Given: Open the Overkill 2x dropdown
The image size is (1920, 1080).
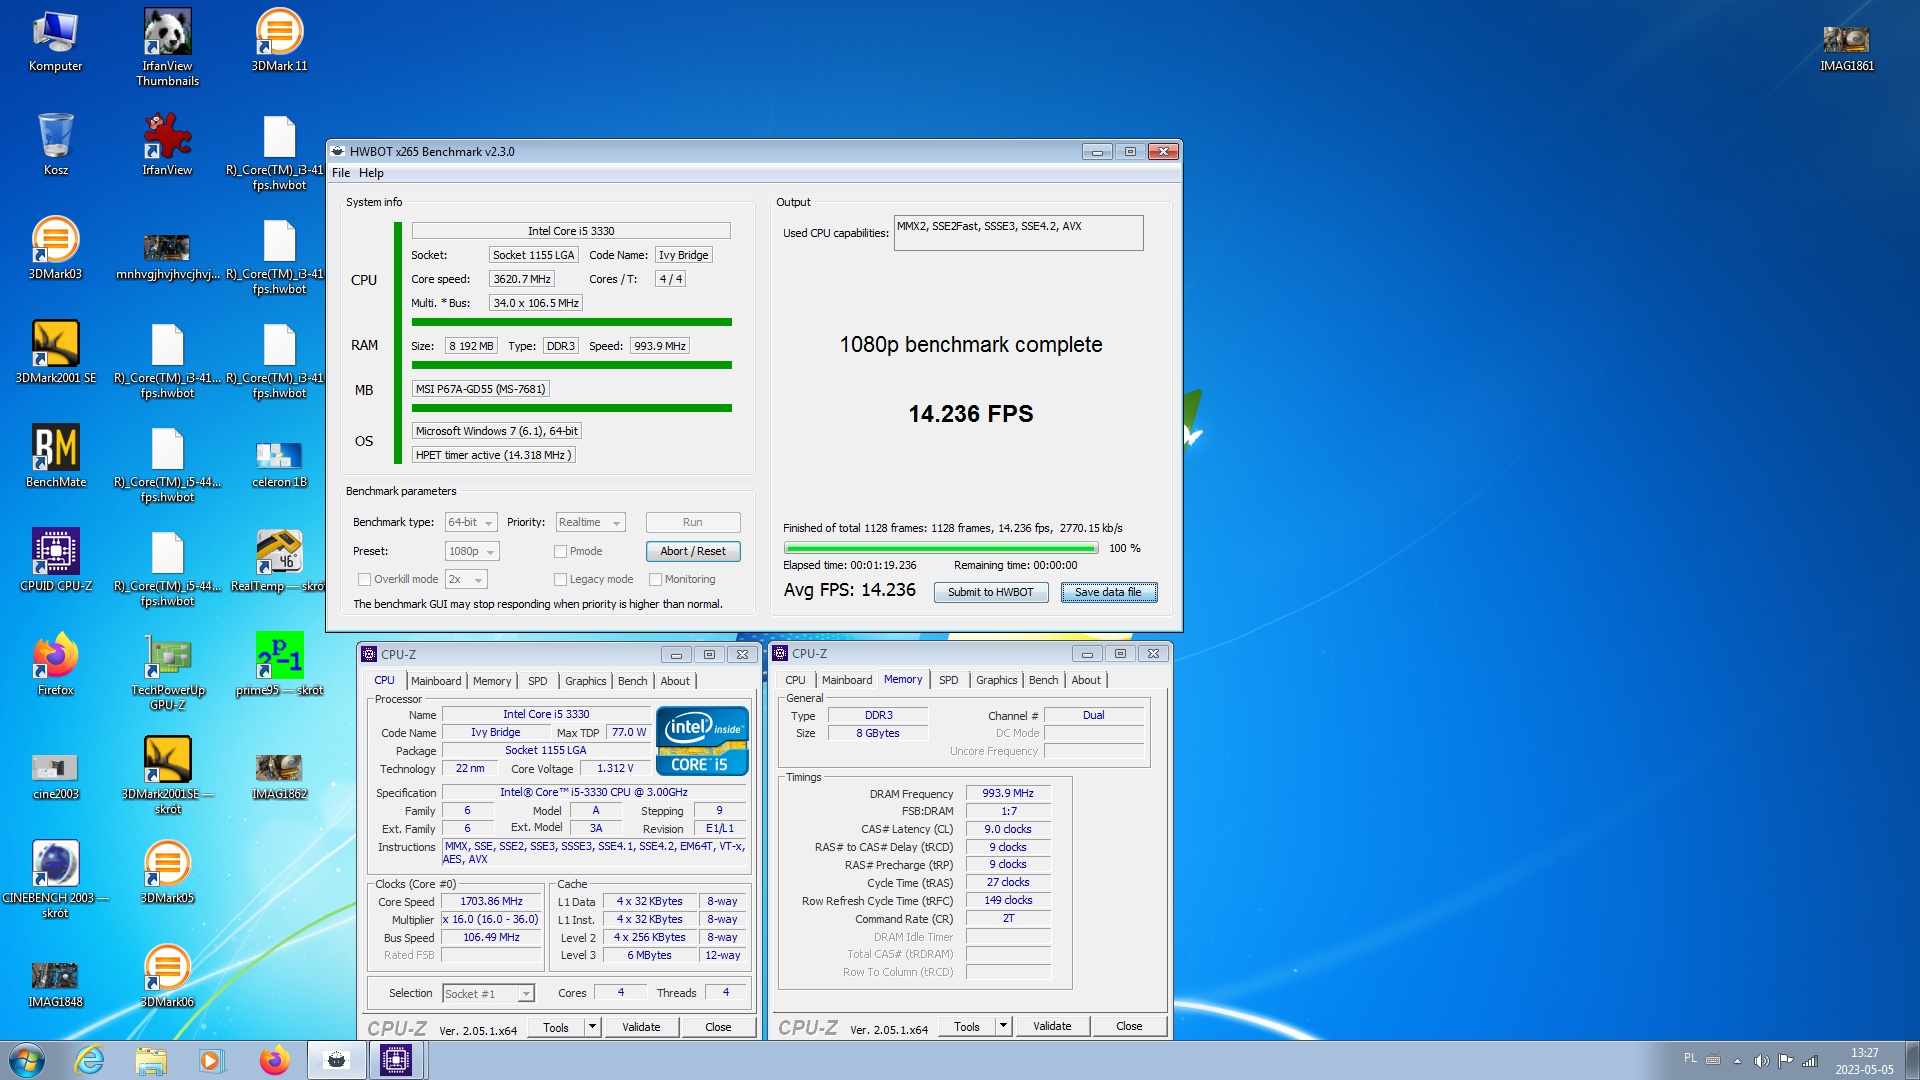Looking at the screenshot, I should pos(466,579).
